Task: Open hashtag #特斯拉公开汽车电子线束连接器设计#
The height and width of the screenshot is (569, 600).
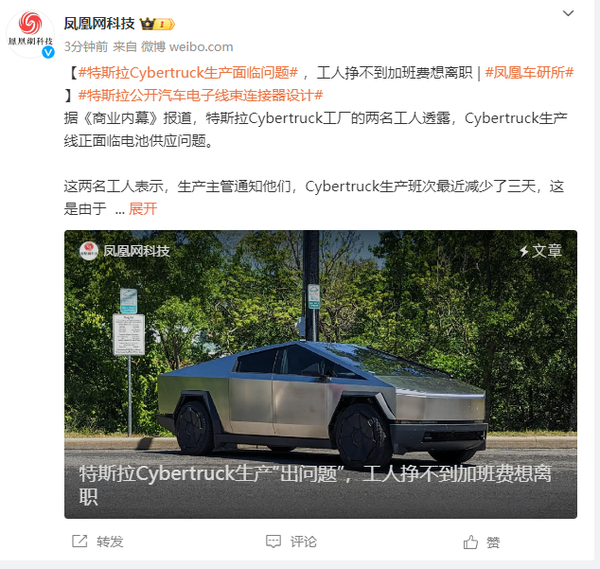Action: (x=201, y=95)
